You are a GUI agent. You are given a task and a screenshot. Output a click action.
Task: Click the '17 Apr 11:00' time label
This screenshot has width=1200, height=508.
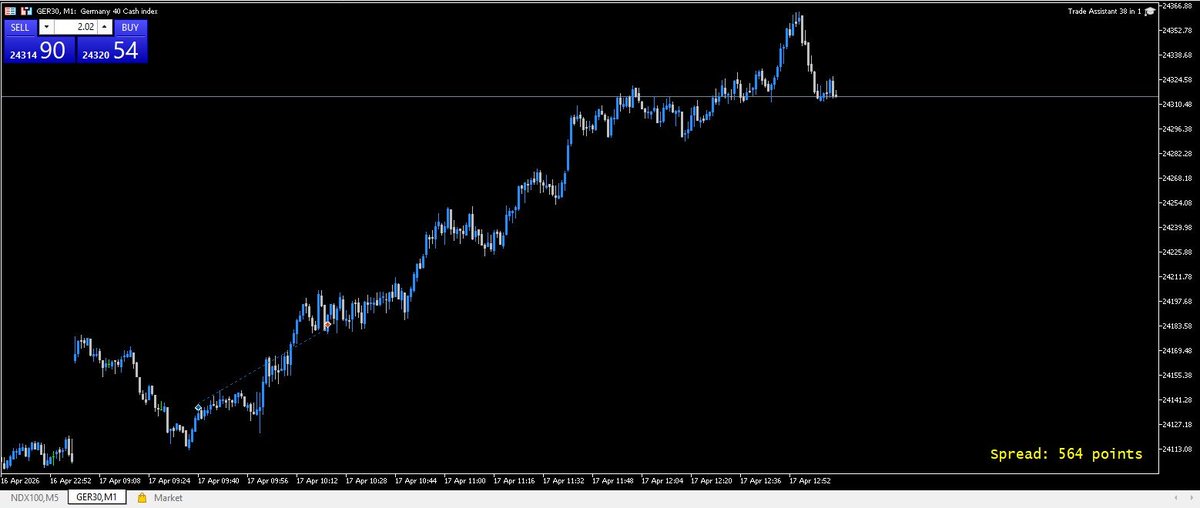(466, 480)
